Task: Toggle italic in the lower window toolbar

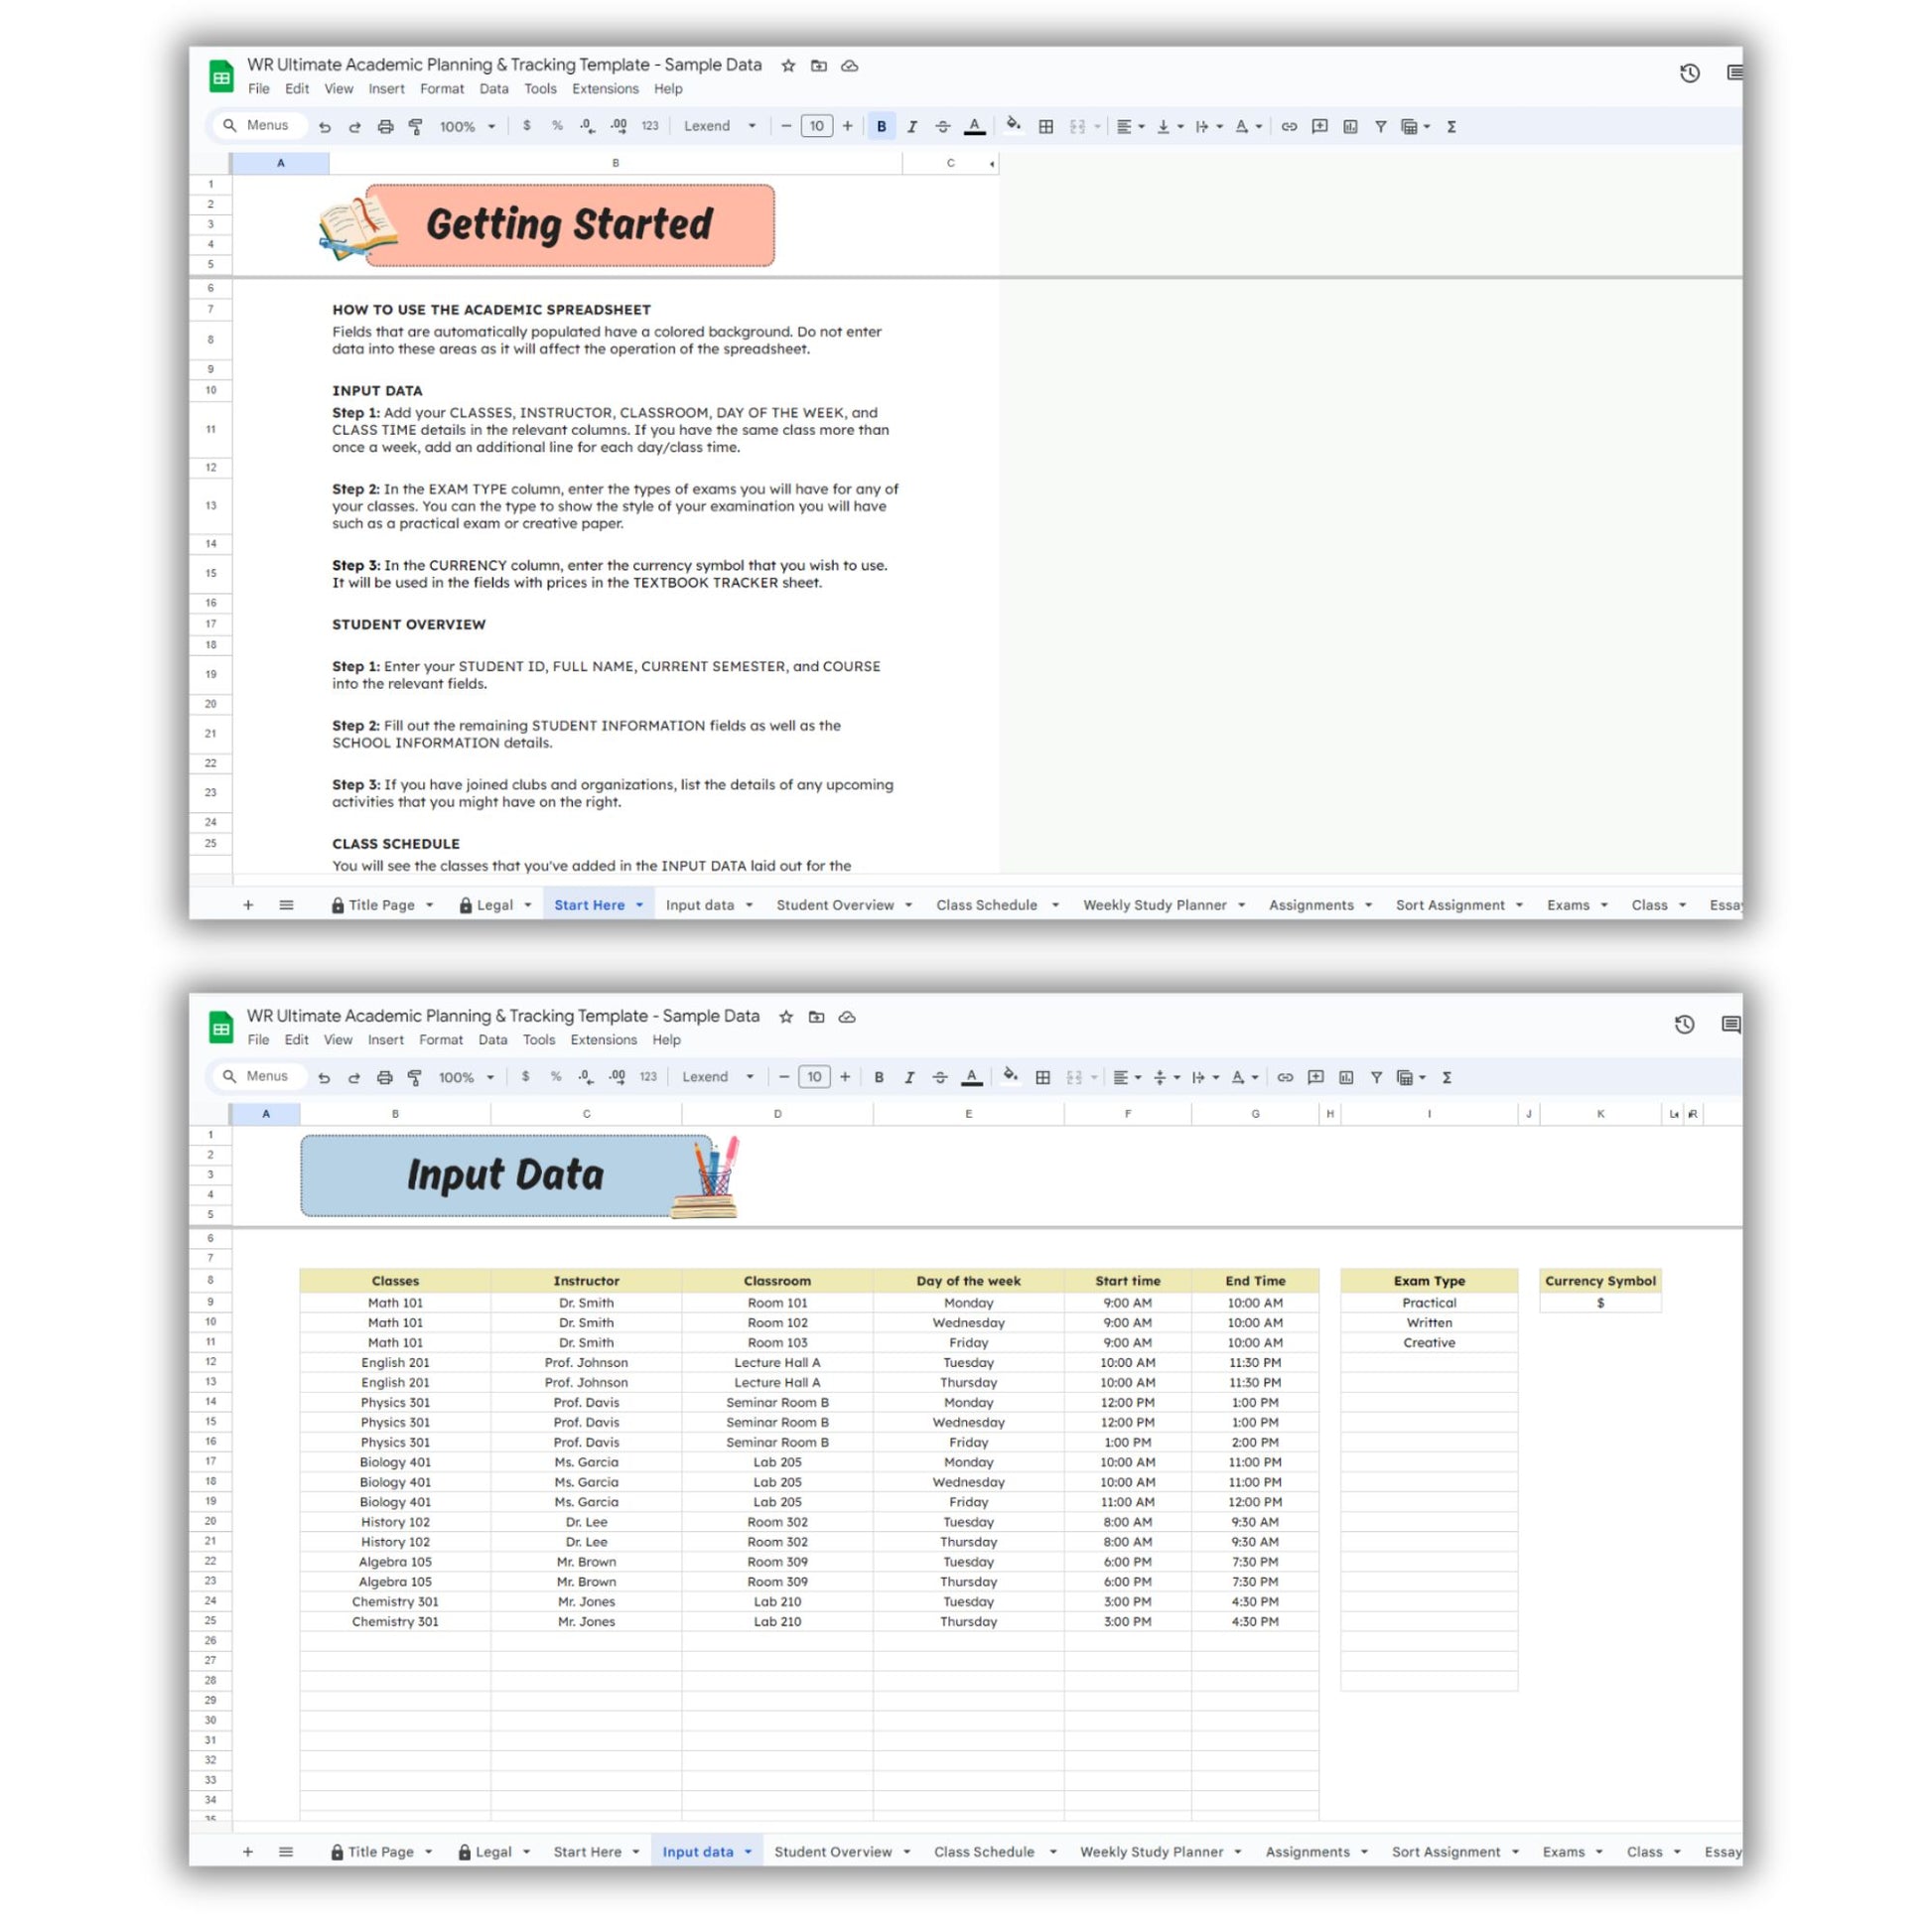Action: 909,1077
